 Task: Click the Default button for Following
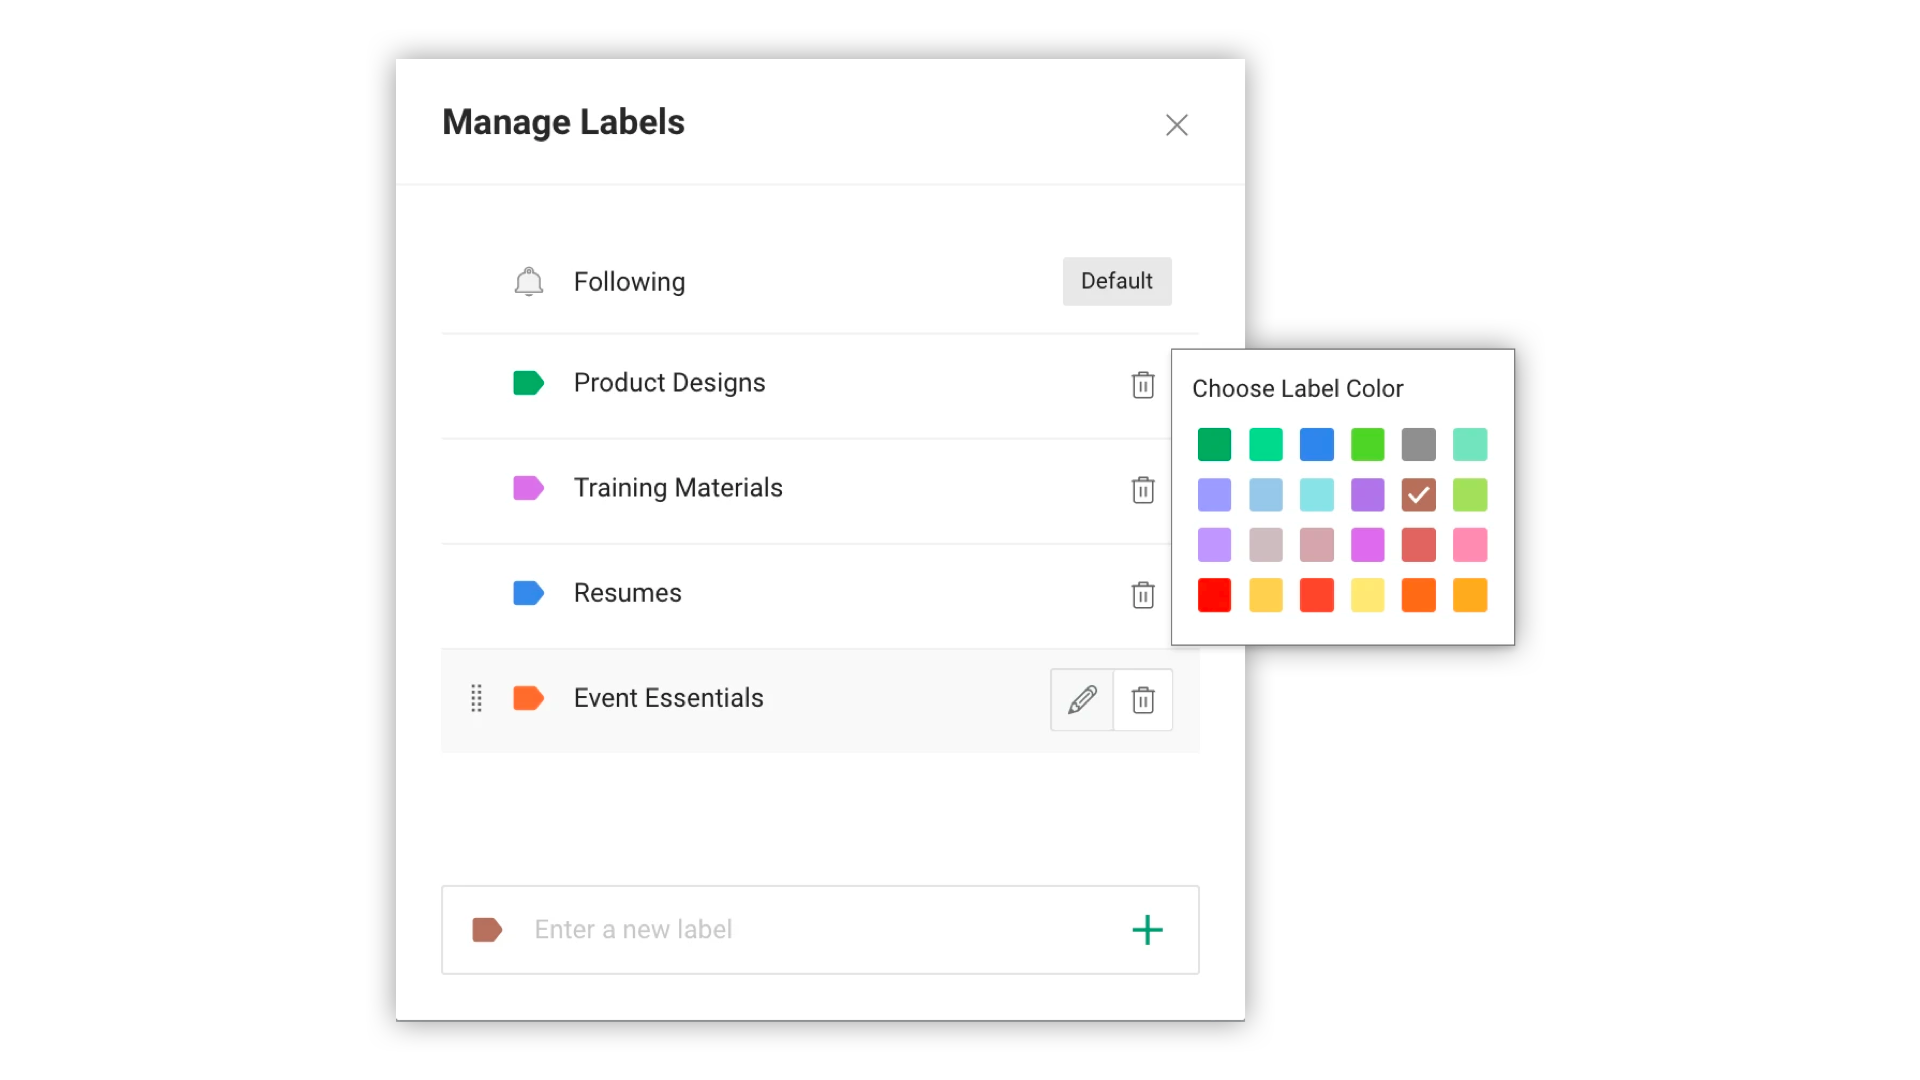coord(1117,281)
